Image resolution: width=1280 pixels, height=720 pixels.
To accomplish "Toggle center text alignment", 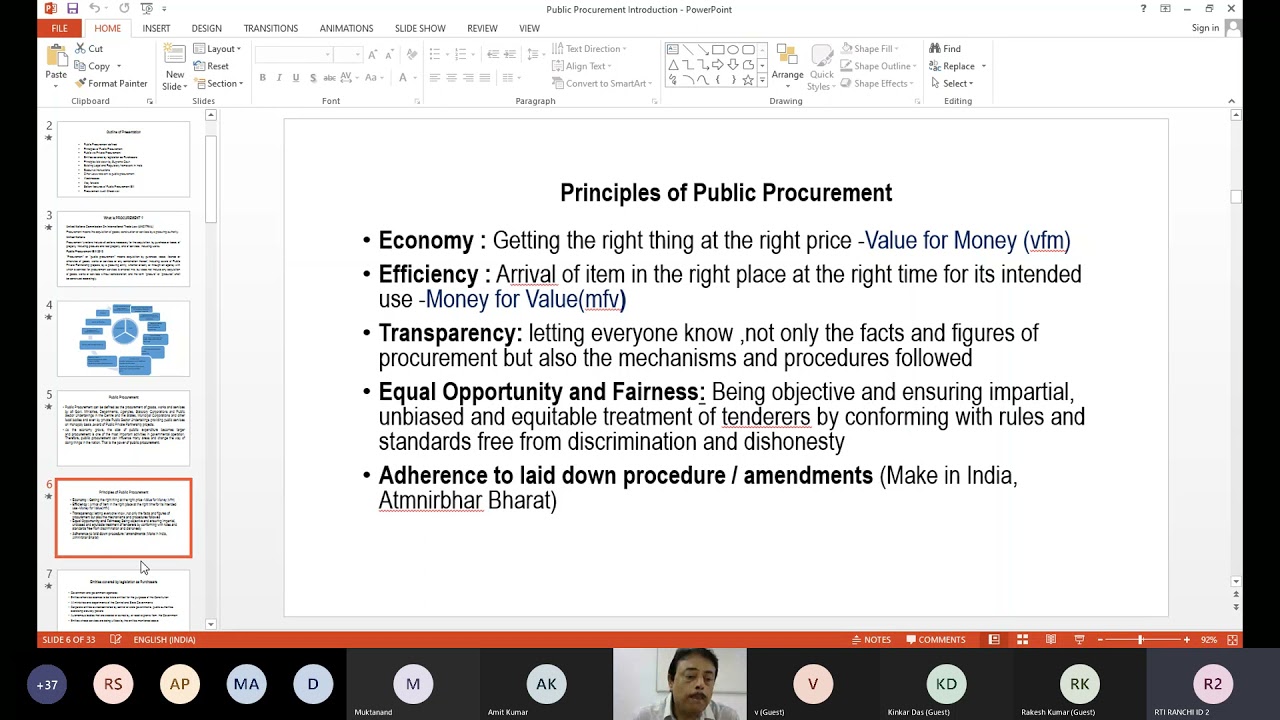I will (x=452, y=78).
